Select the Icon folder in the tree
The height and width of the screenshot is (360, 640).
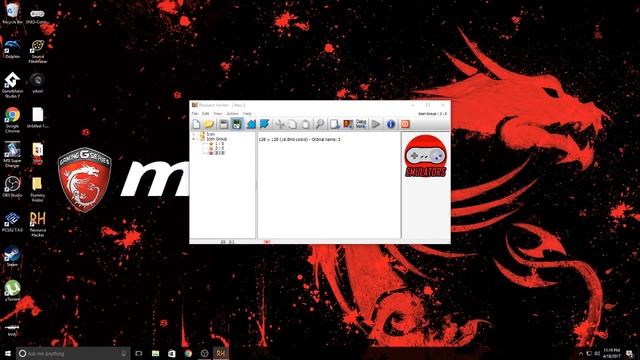pos(207,134)
